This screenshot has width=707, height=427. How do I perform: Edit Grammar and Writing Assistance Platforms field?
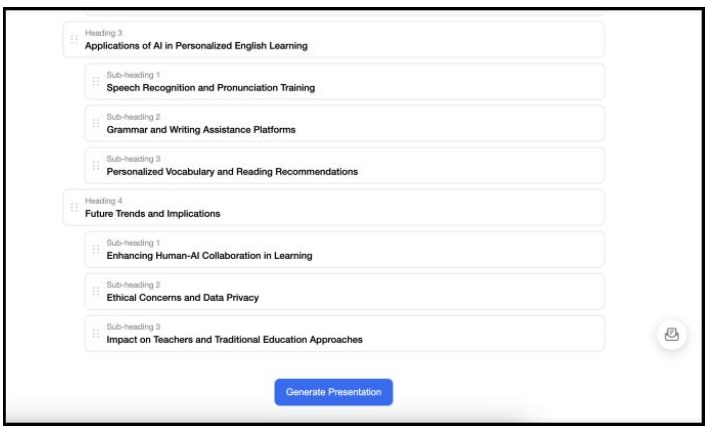(201, 130)
